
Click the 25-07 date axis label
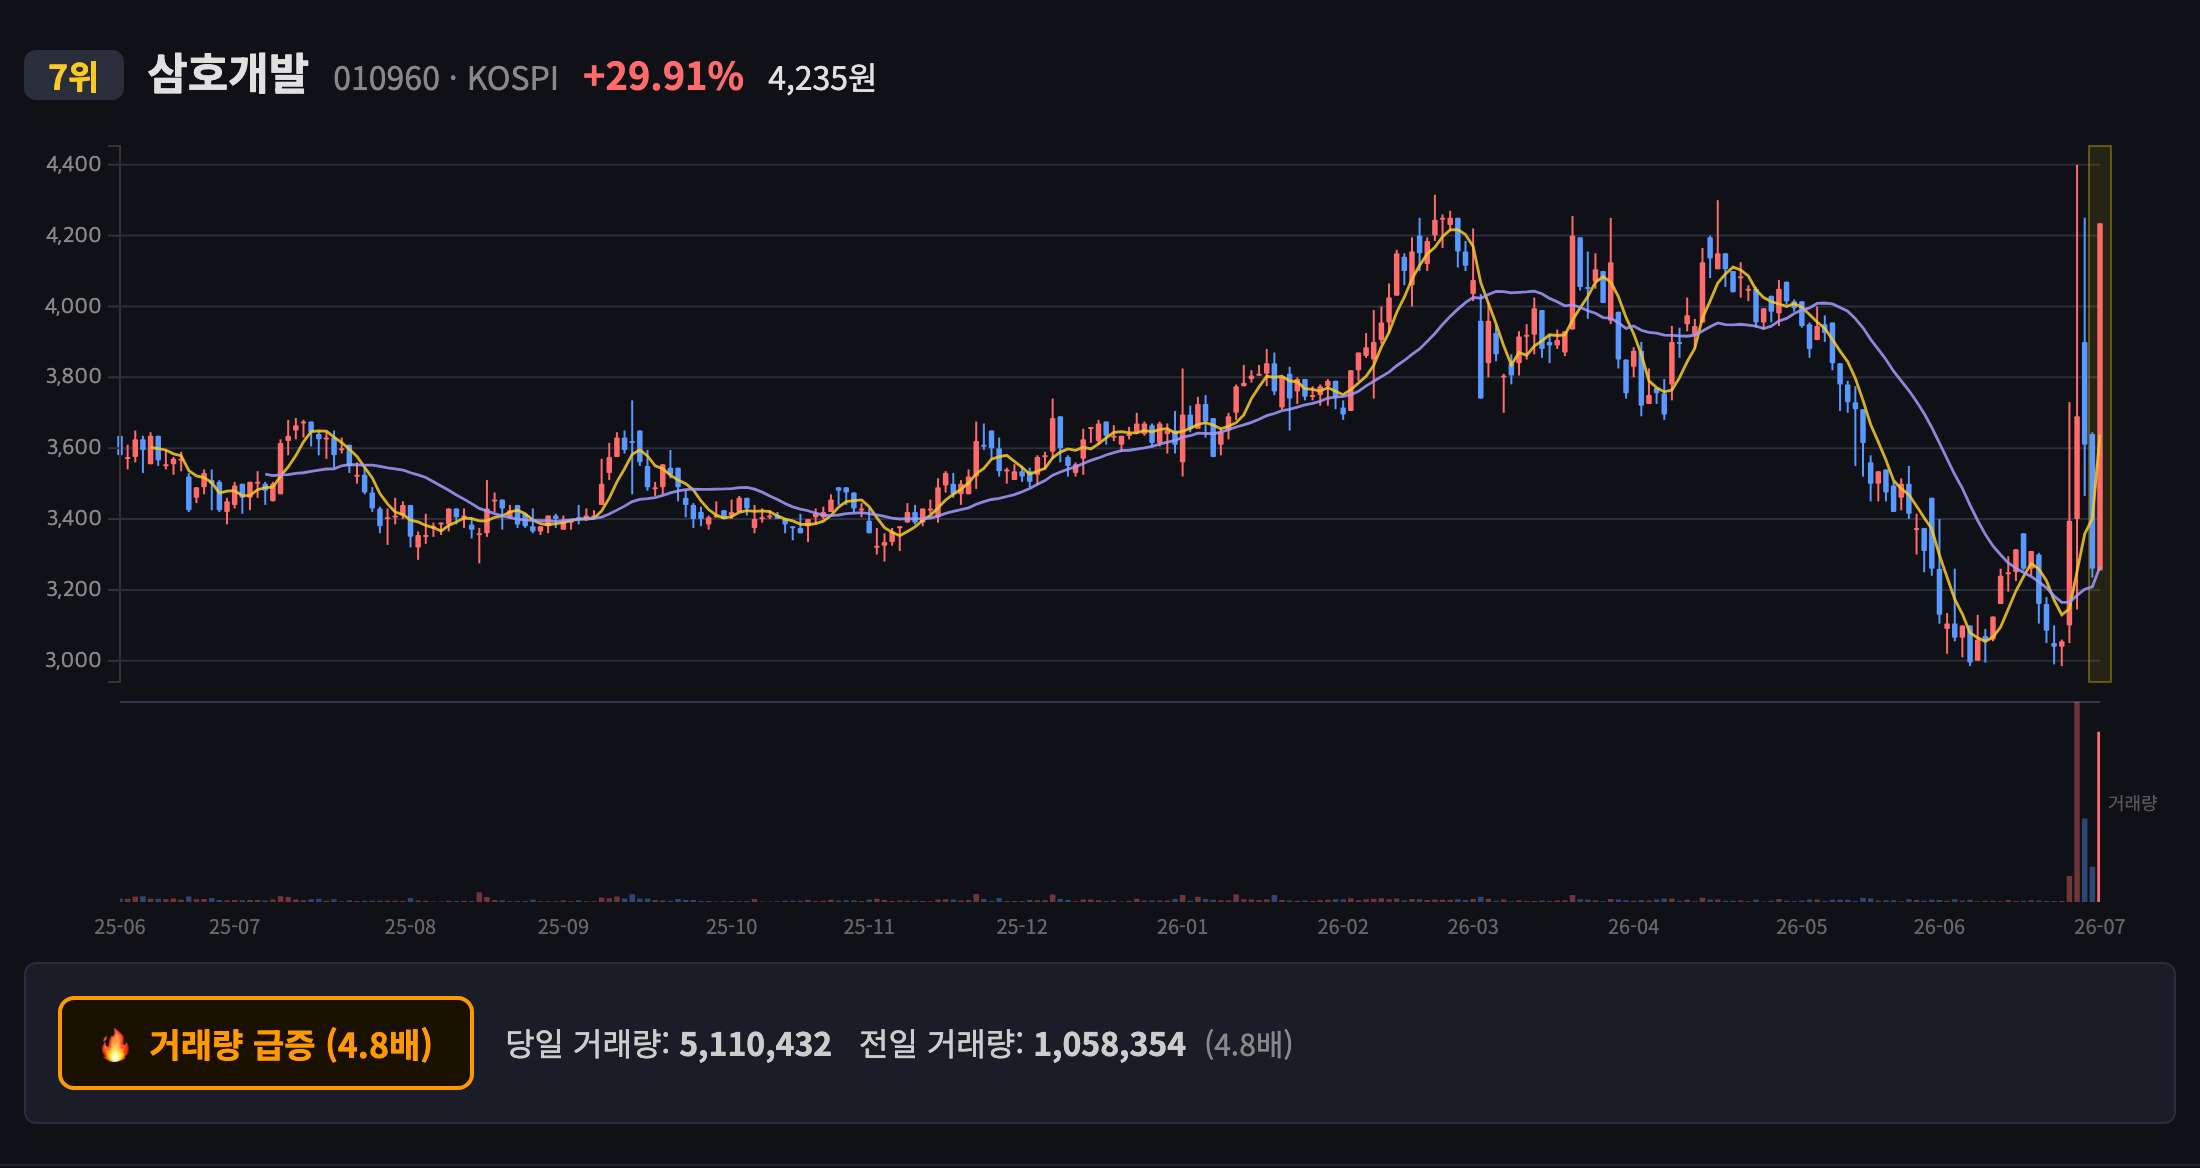point(234,927)
